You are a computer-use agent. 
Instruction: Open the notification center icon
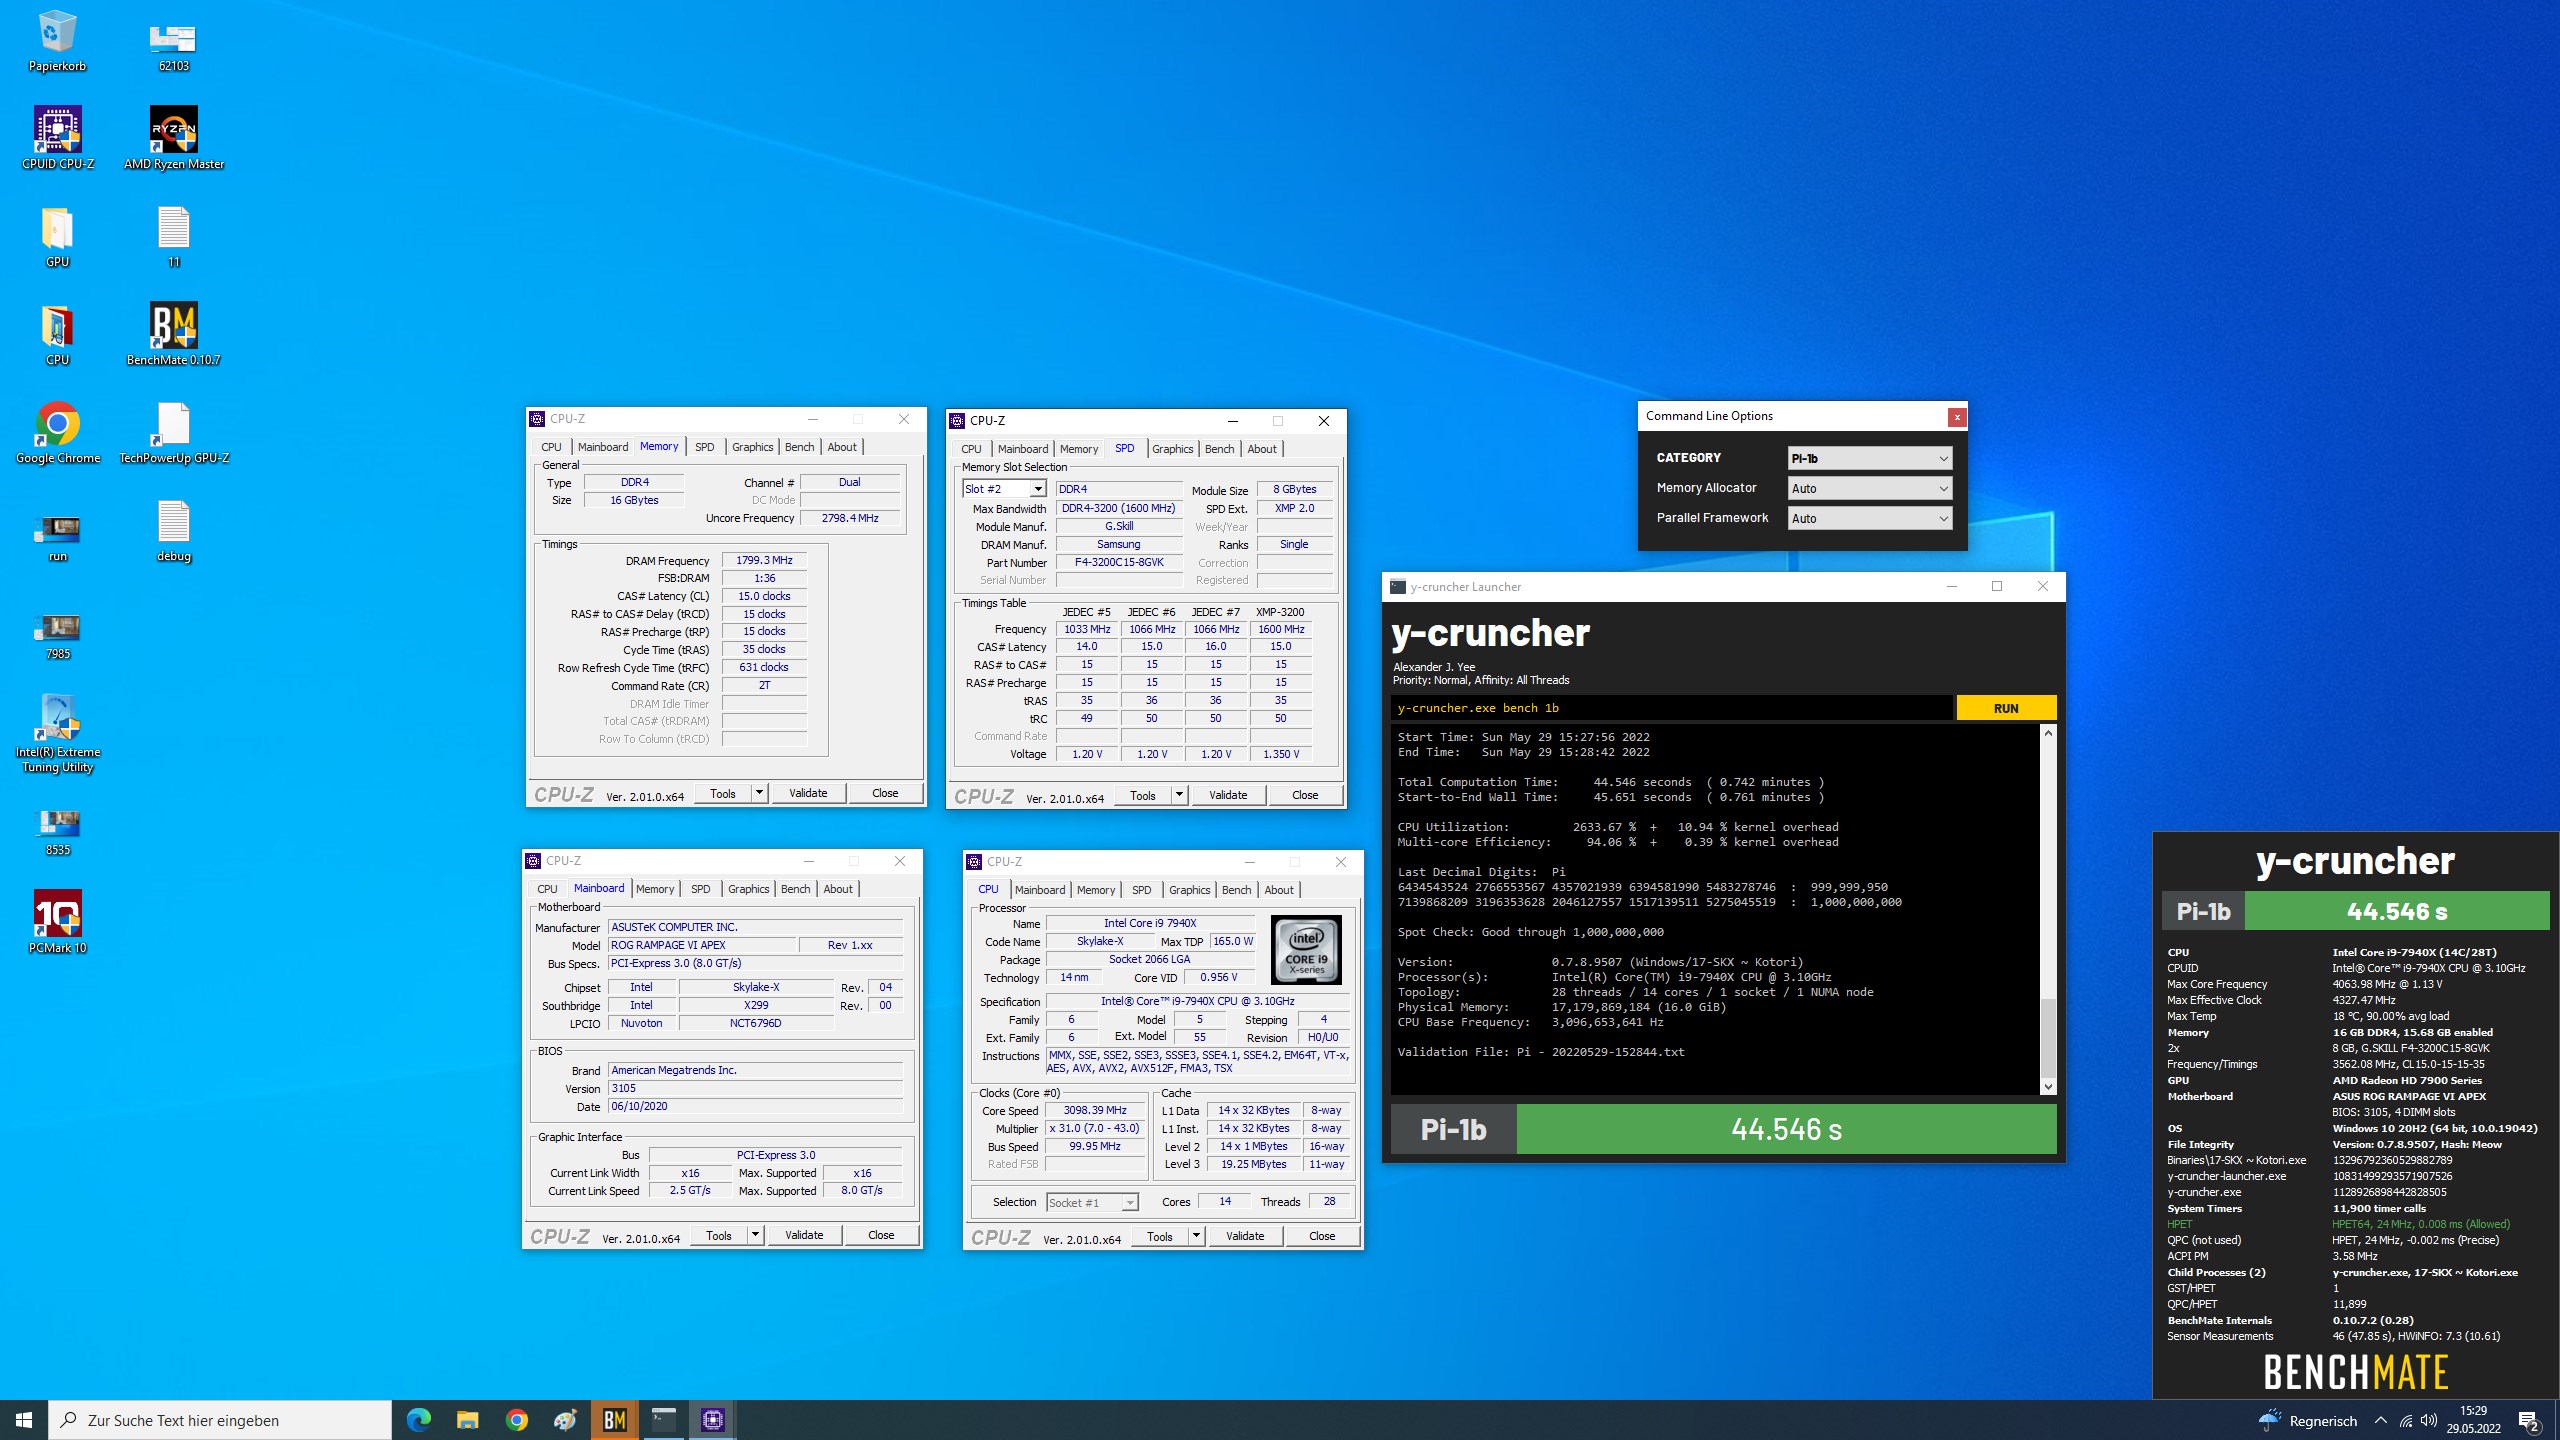2529,1420
